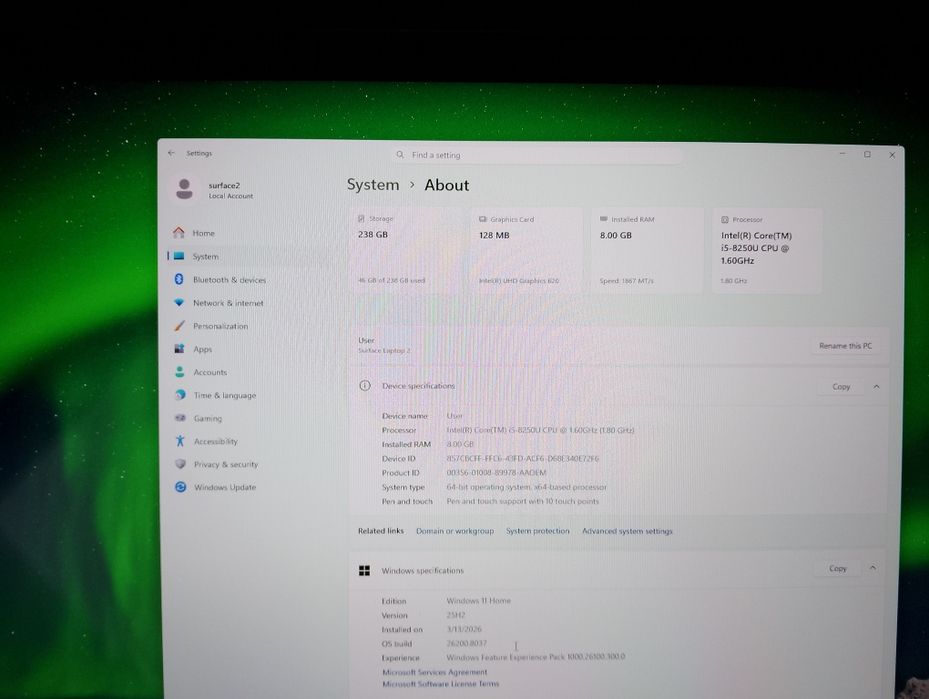Image resolution: width=929 pixels, height=699 pixels.
Task: Click the Windows Update sync icon
Action: coord(181,487)
